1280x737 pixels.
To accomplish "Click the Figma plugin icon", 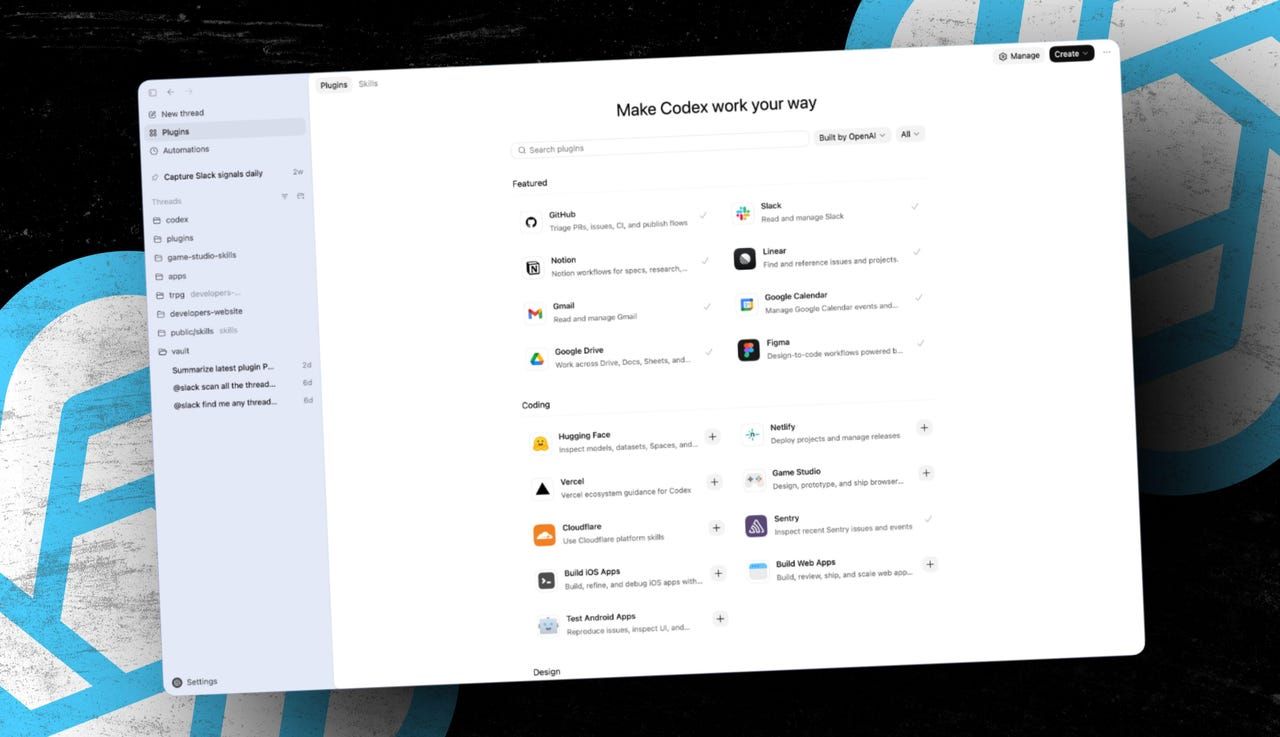I will (748, 350).
